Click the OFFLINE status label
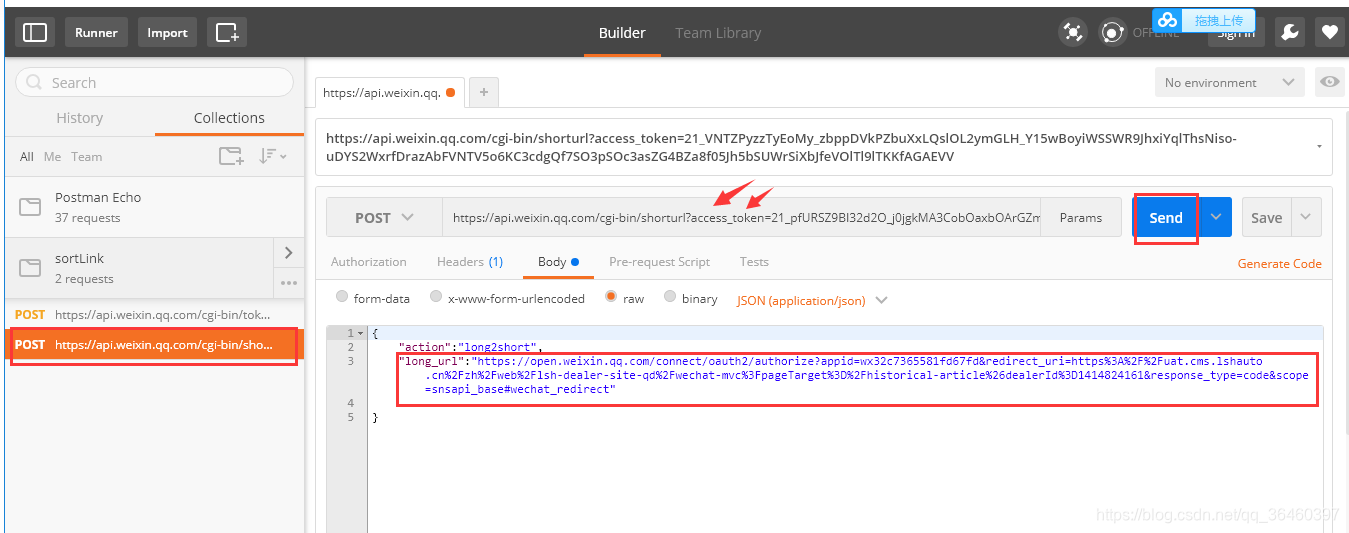1349x533 pixels. 1156,33
